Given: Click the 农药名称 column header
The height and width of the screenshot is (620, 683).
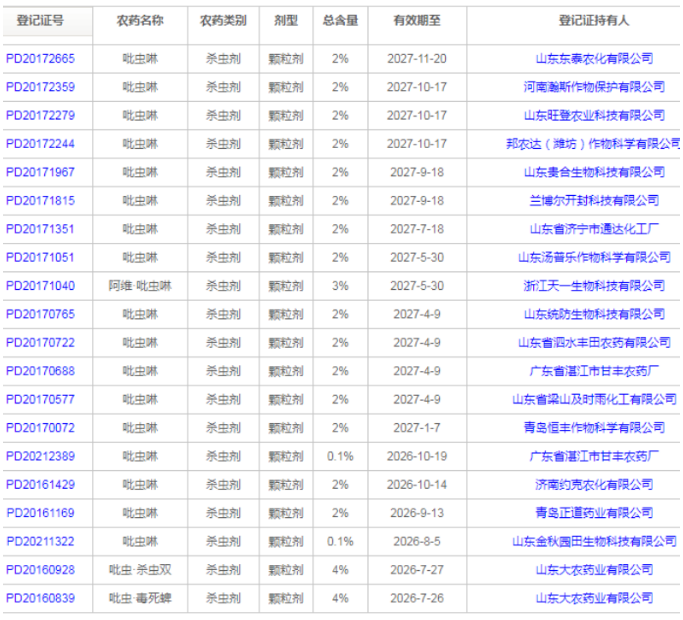Looking at the screenshot, I should click(140, 20).
